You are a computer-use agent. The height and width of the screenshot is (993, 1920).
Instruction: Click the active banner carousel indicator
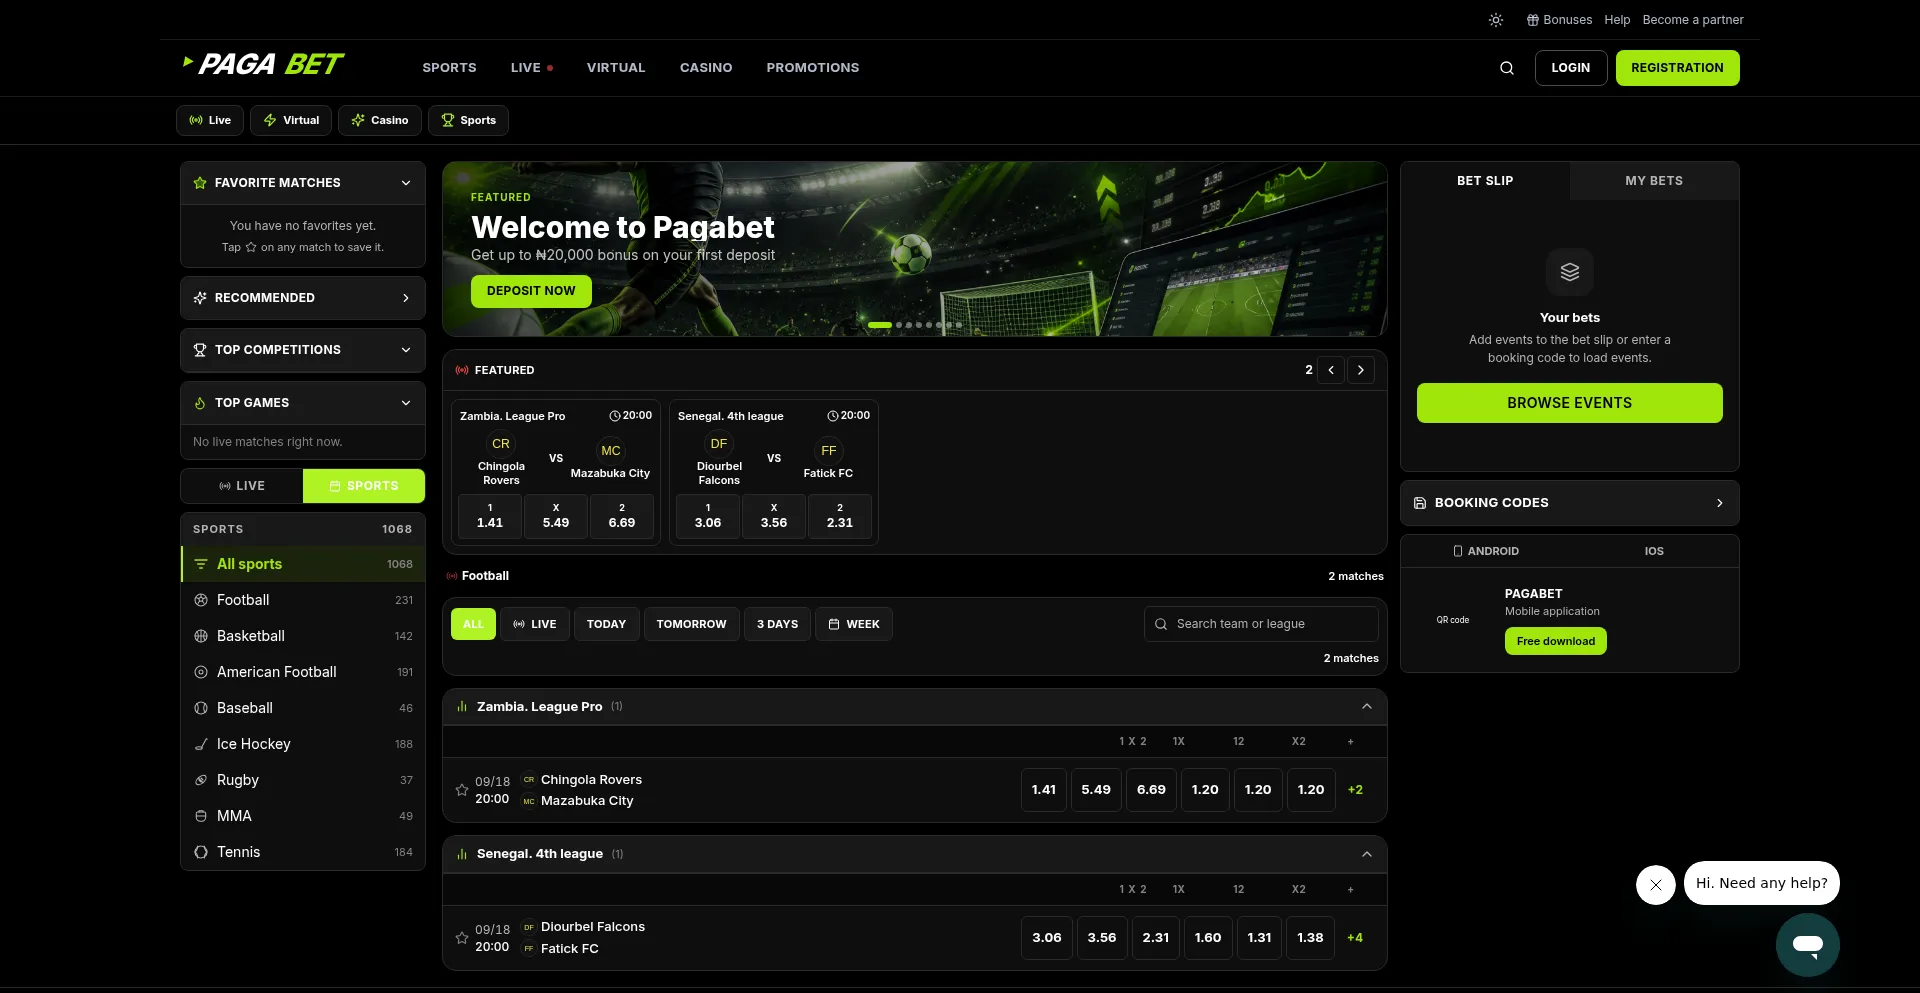click(x=880, y=325)
